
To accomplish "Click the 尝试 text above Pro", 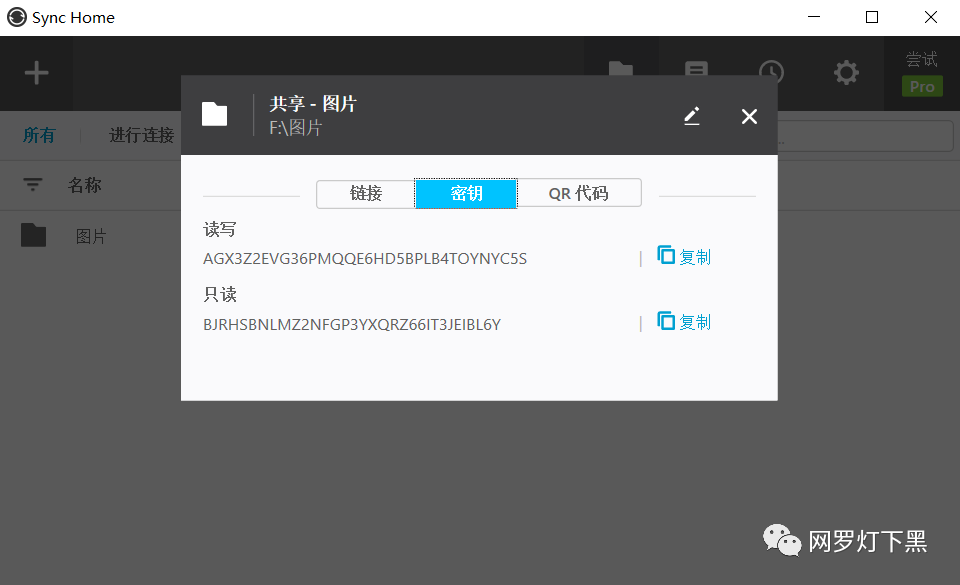I will (x=922, y=59).
